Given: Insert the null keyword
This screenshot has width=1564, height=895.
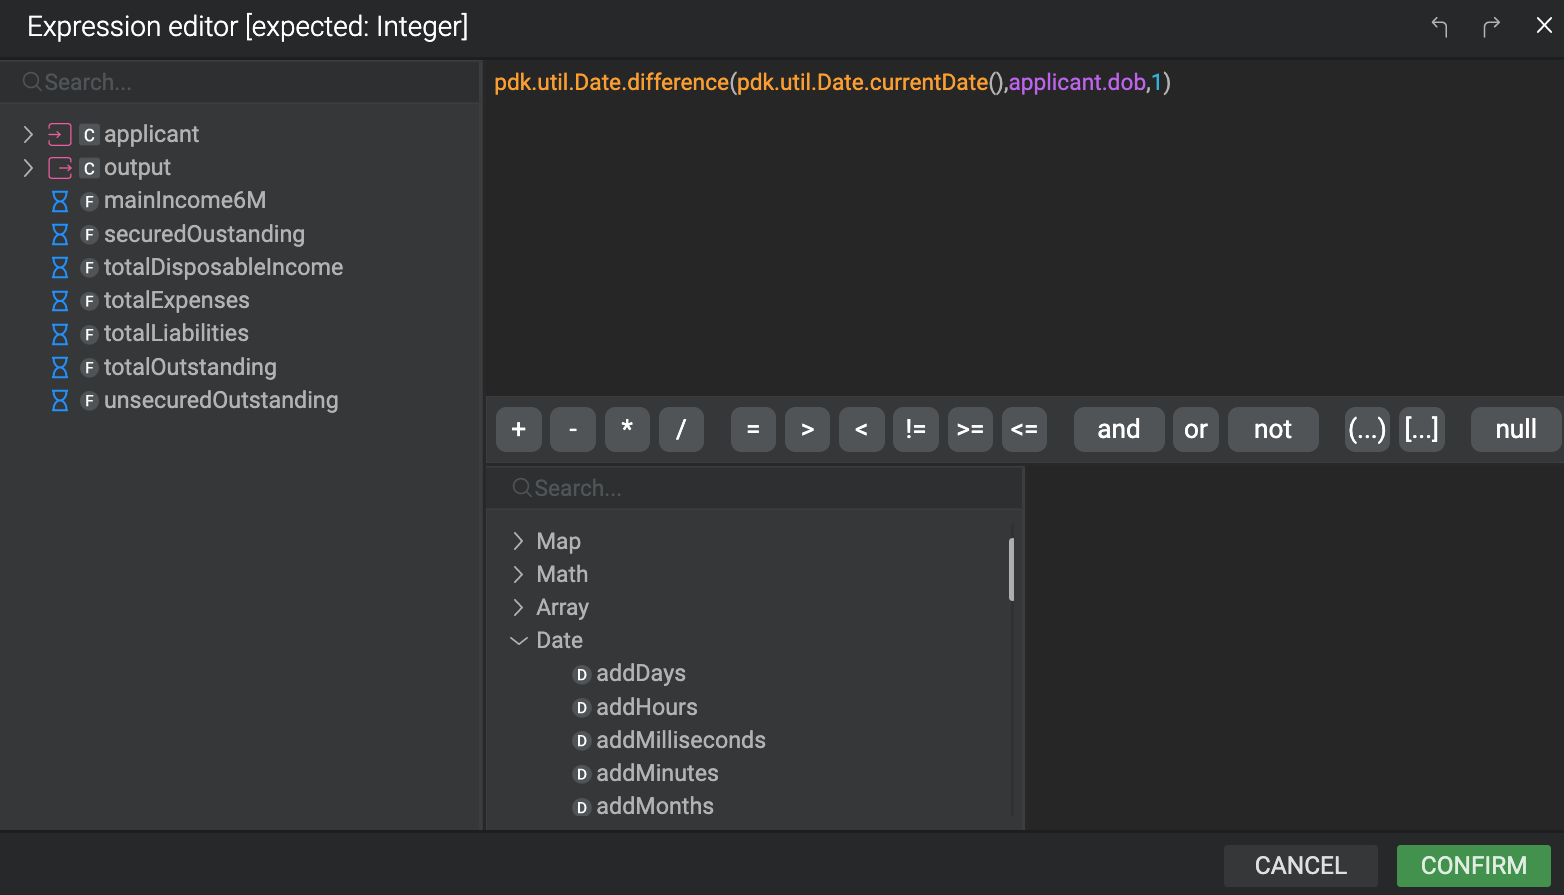Looking at the screenshot, I should point(1515,429).
